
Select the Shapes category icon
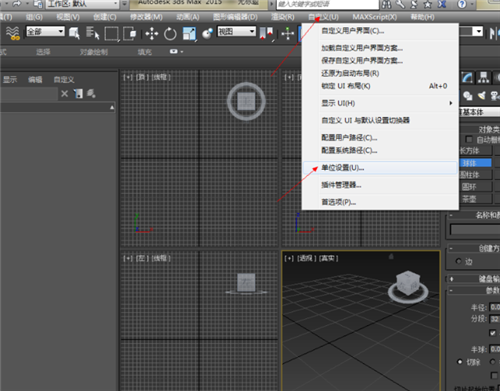coord(468,96)
